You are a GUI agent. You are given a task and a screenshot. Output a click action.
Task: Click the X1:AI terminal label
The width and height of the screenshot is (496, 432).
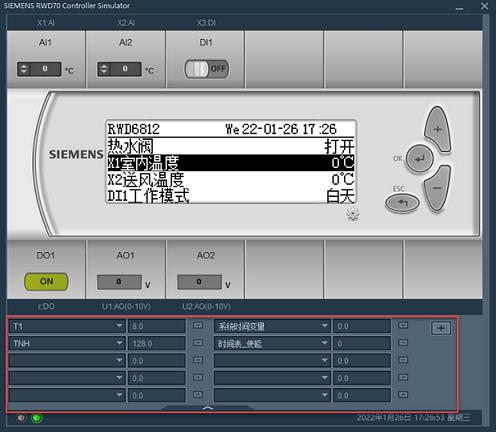[x=46, y=23]
